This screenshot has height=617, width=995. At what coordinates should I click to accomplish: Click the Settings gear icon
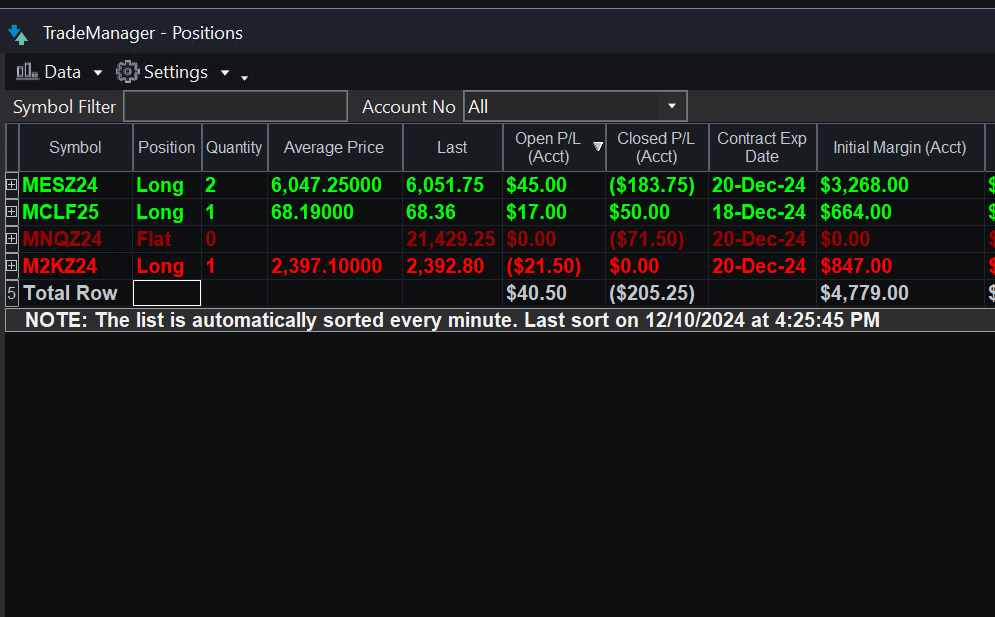[x=127, y=71]
